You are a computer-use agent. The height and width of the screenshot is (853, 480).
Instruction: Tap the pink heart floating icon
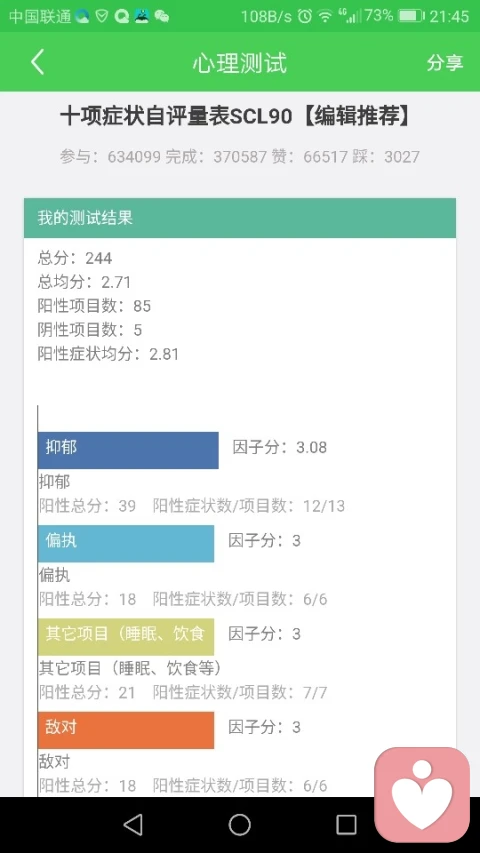click(x=422, y=794)
